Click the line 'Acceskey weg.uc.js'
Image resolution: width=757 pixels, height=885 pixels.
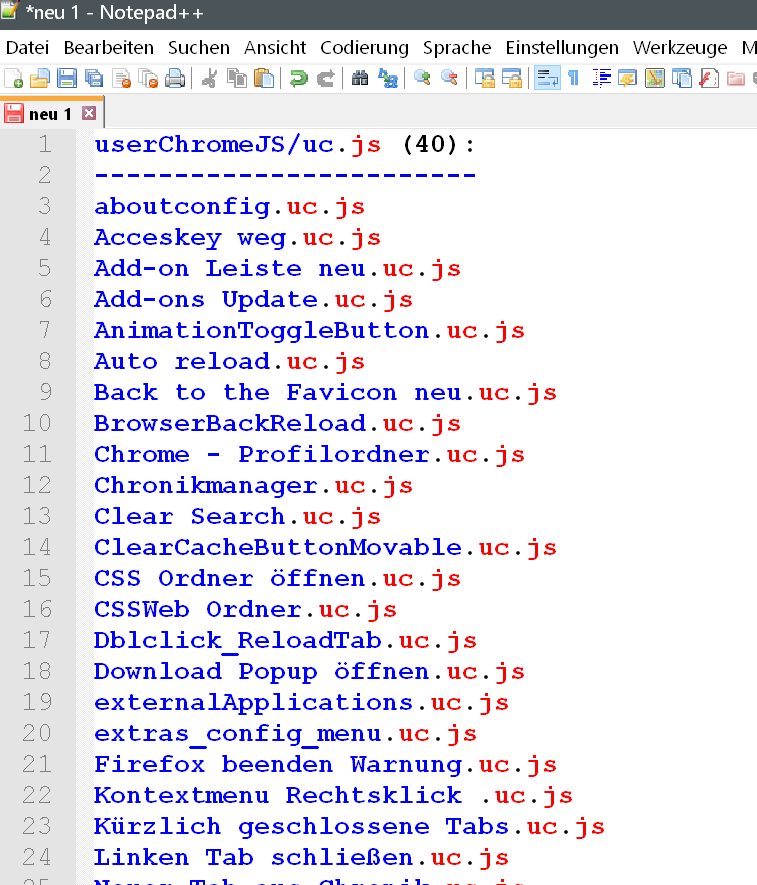237,238
